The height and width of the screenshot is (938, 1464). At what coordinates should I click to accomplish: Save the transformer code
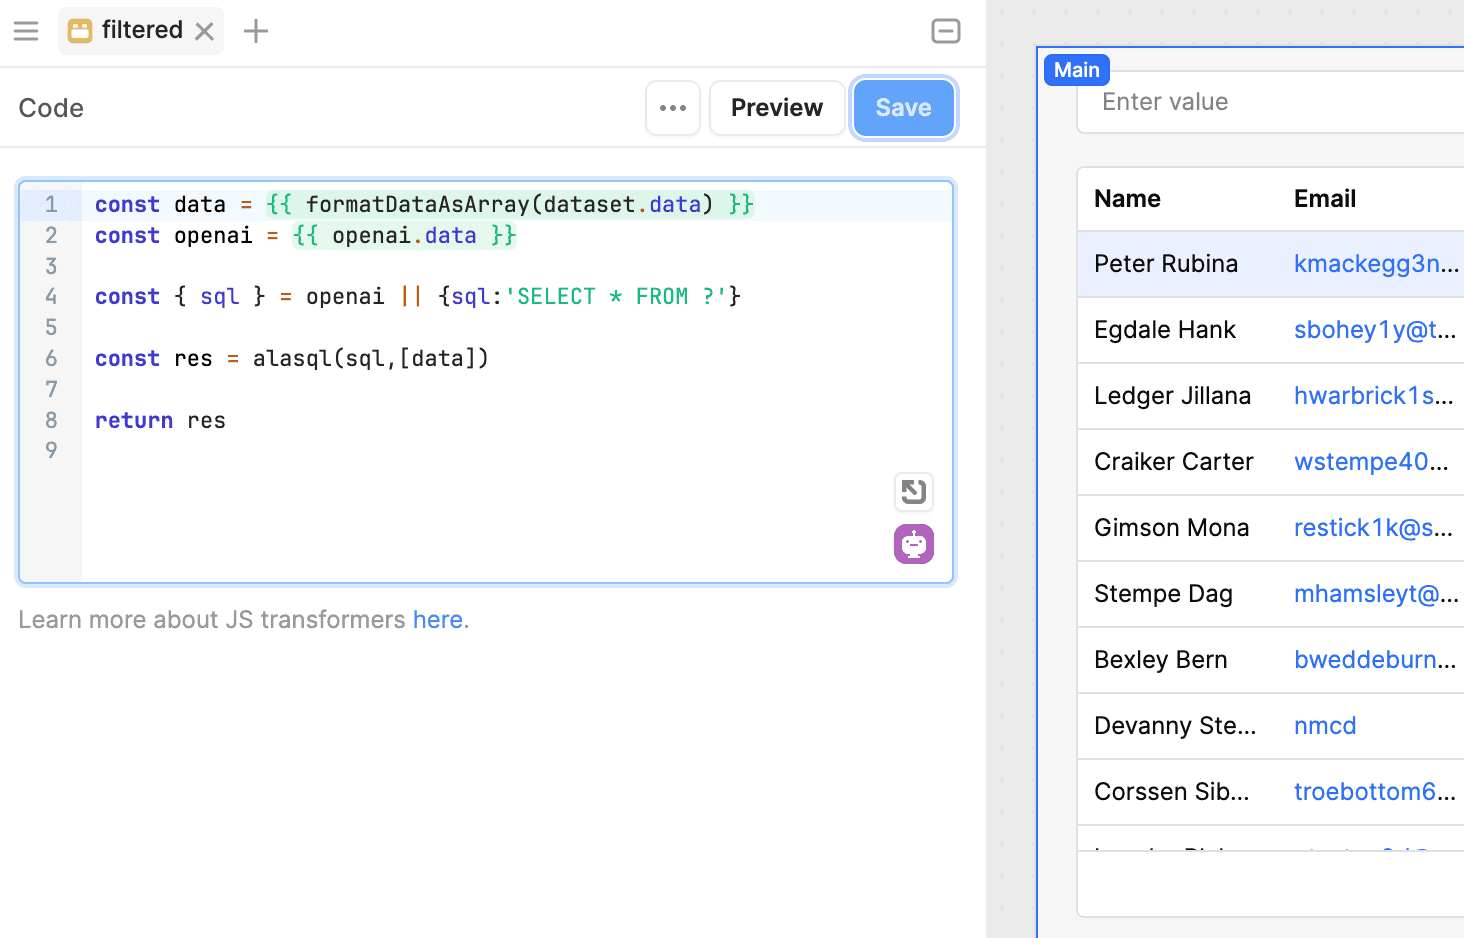(903, 108)
